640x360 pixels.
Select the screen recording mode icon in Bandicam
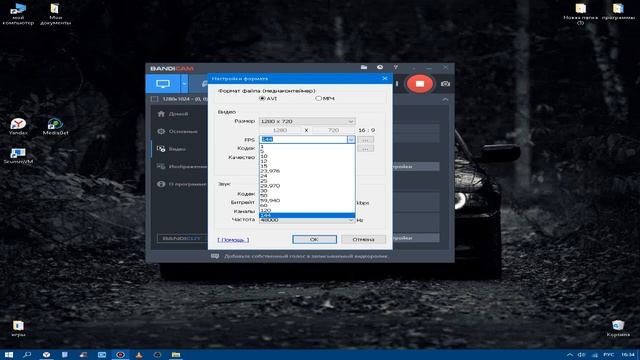tap(163, 84)
